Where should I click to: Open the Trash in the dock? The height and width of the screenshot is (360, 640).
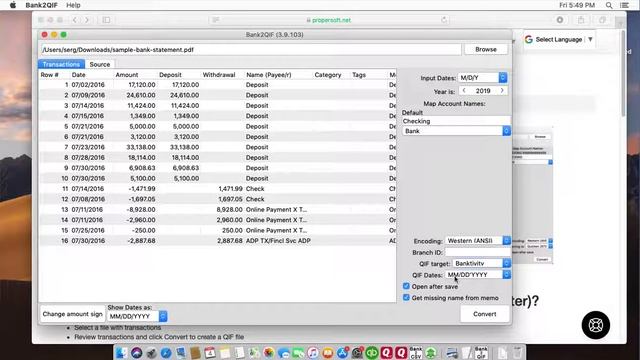518,352
